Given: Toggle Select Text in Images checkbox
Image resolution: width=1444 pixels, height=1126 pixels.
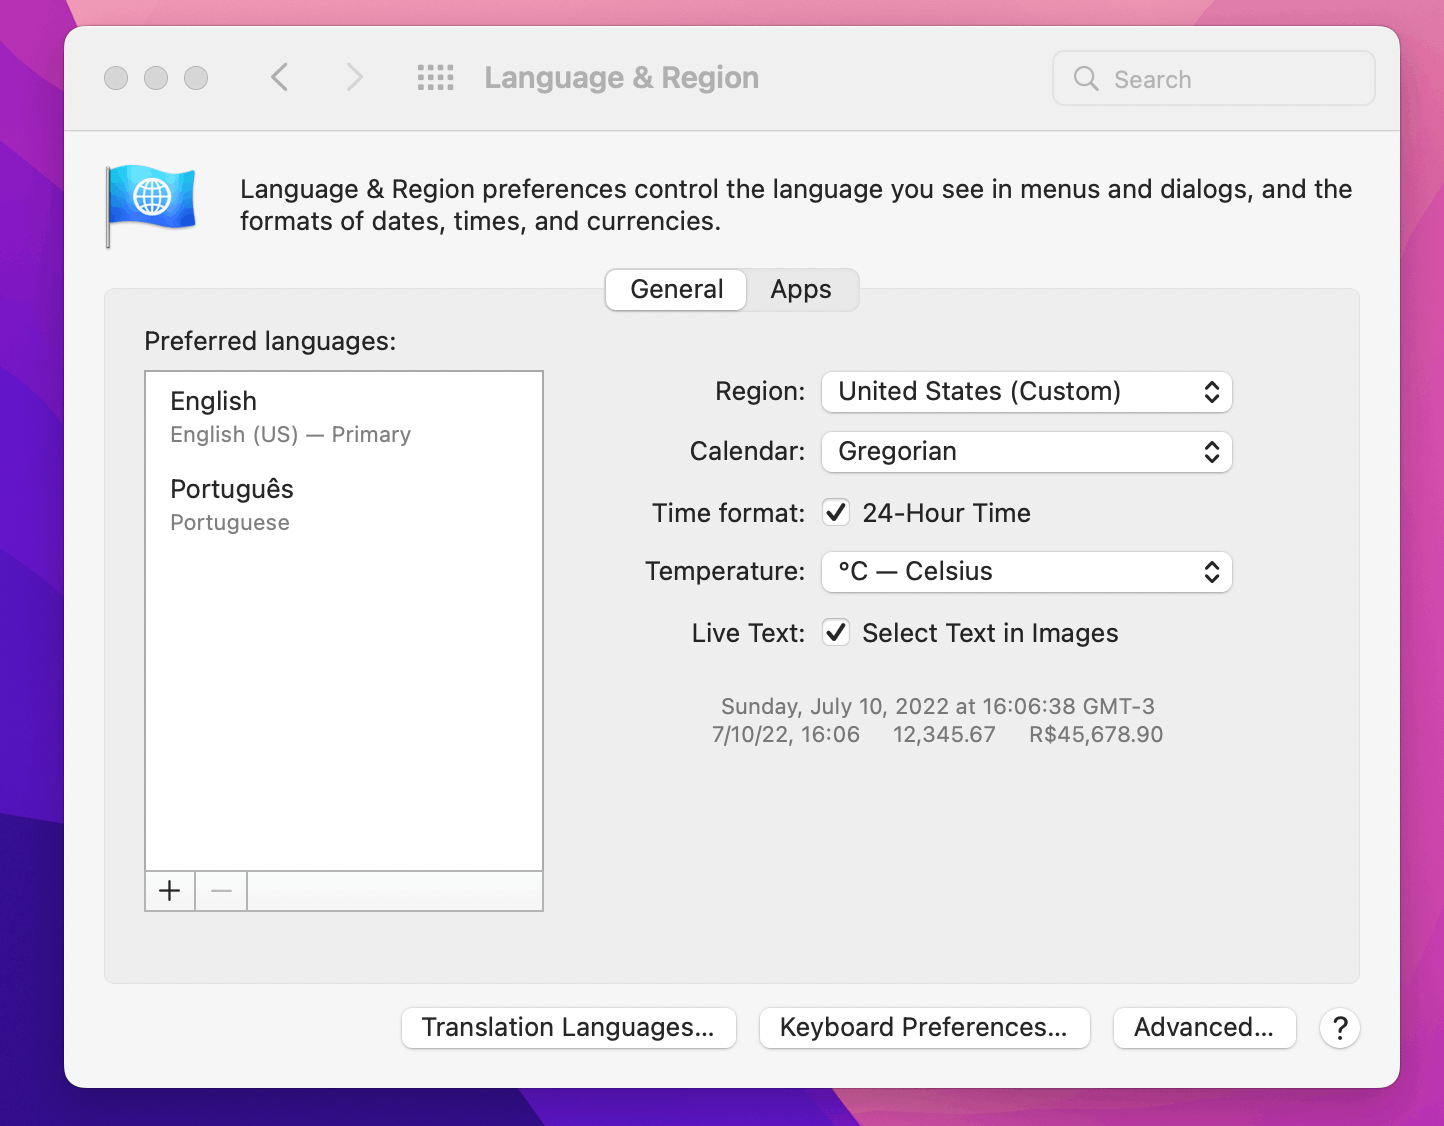Looking at the screenshot, I should tap(836, 633).
